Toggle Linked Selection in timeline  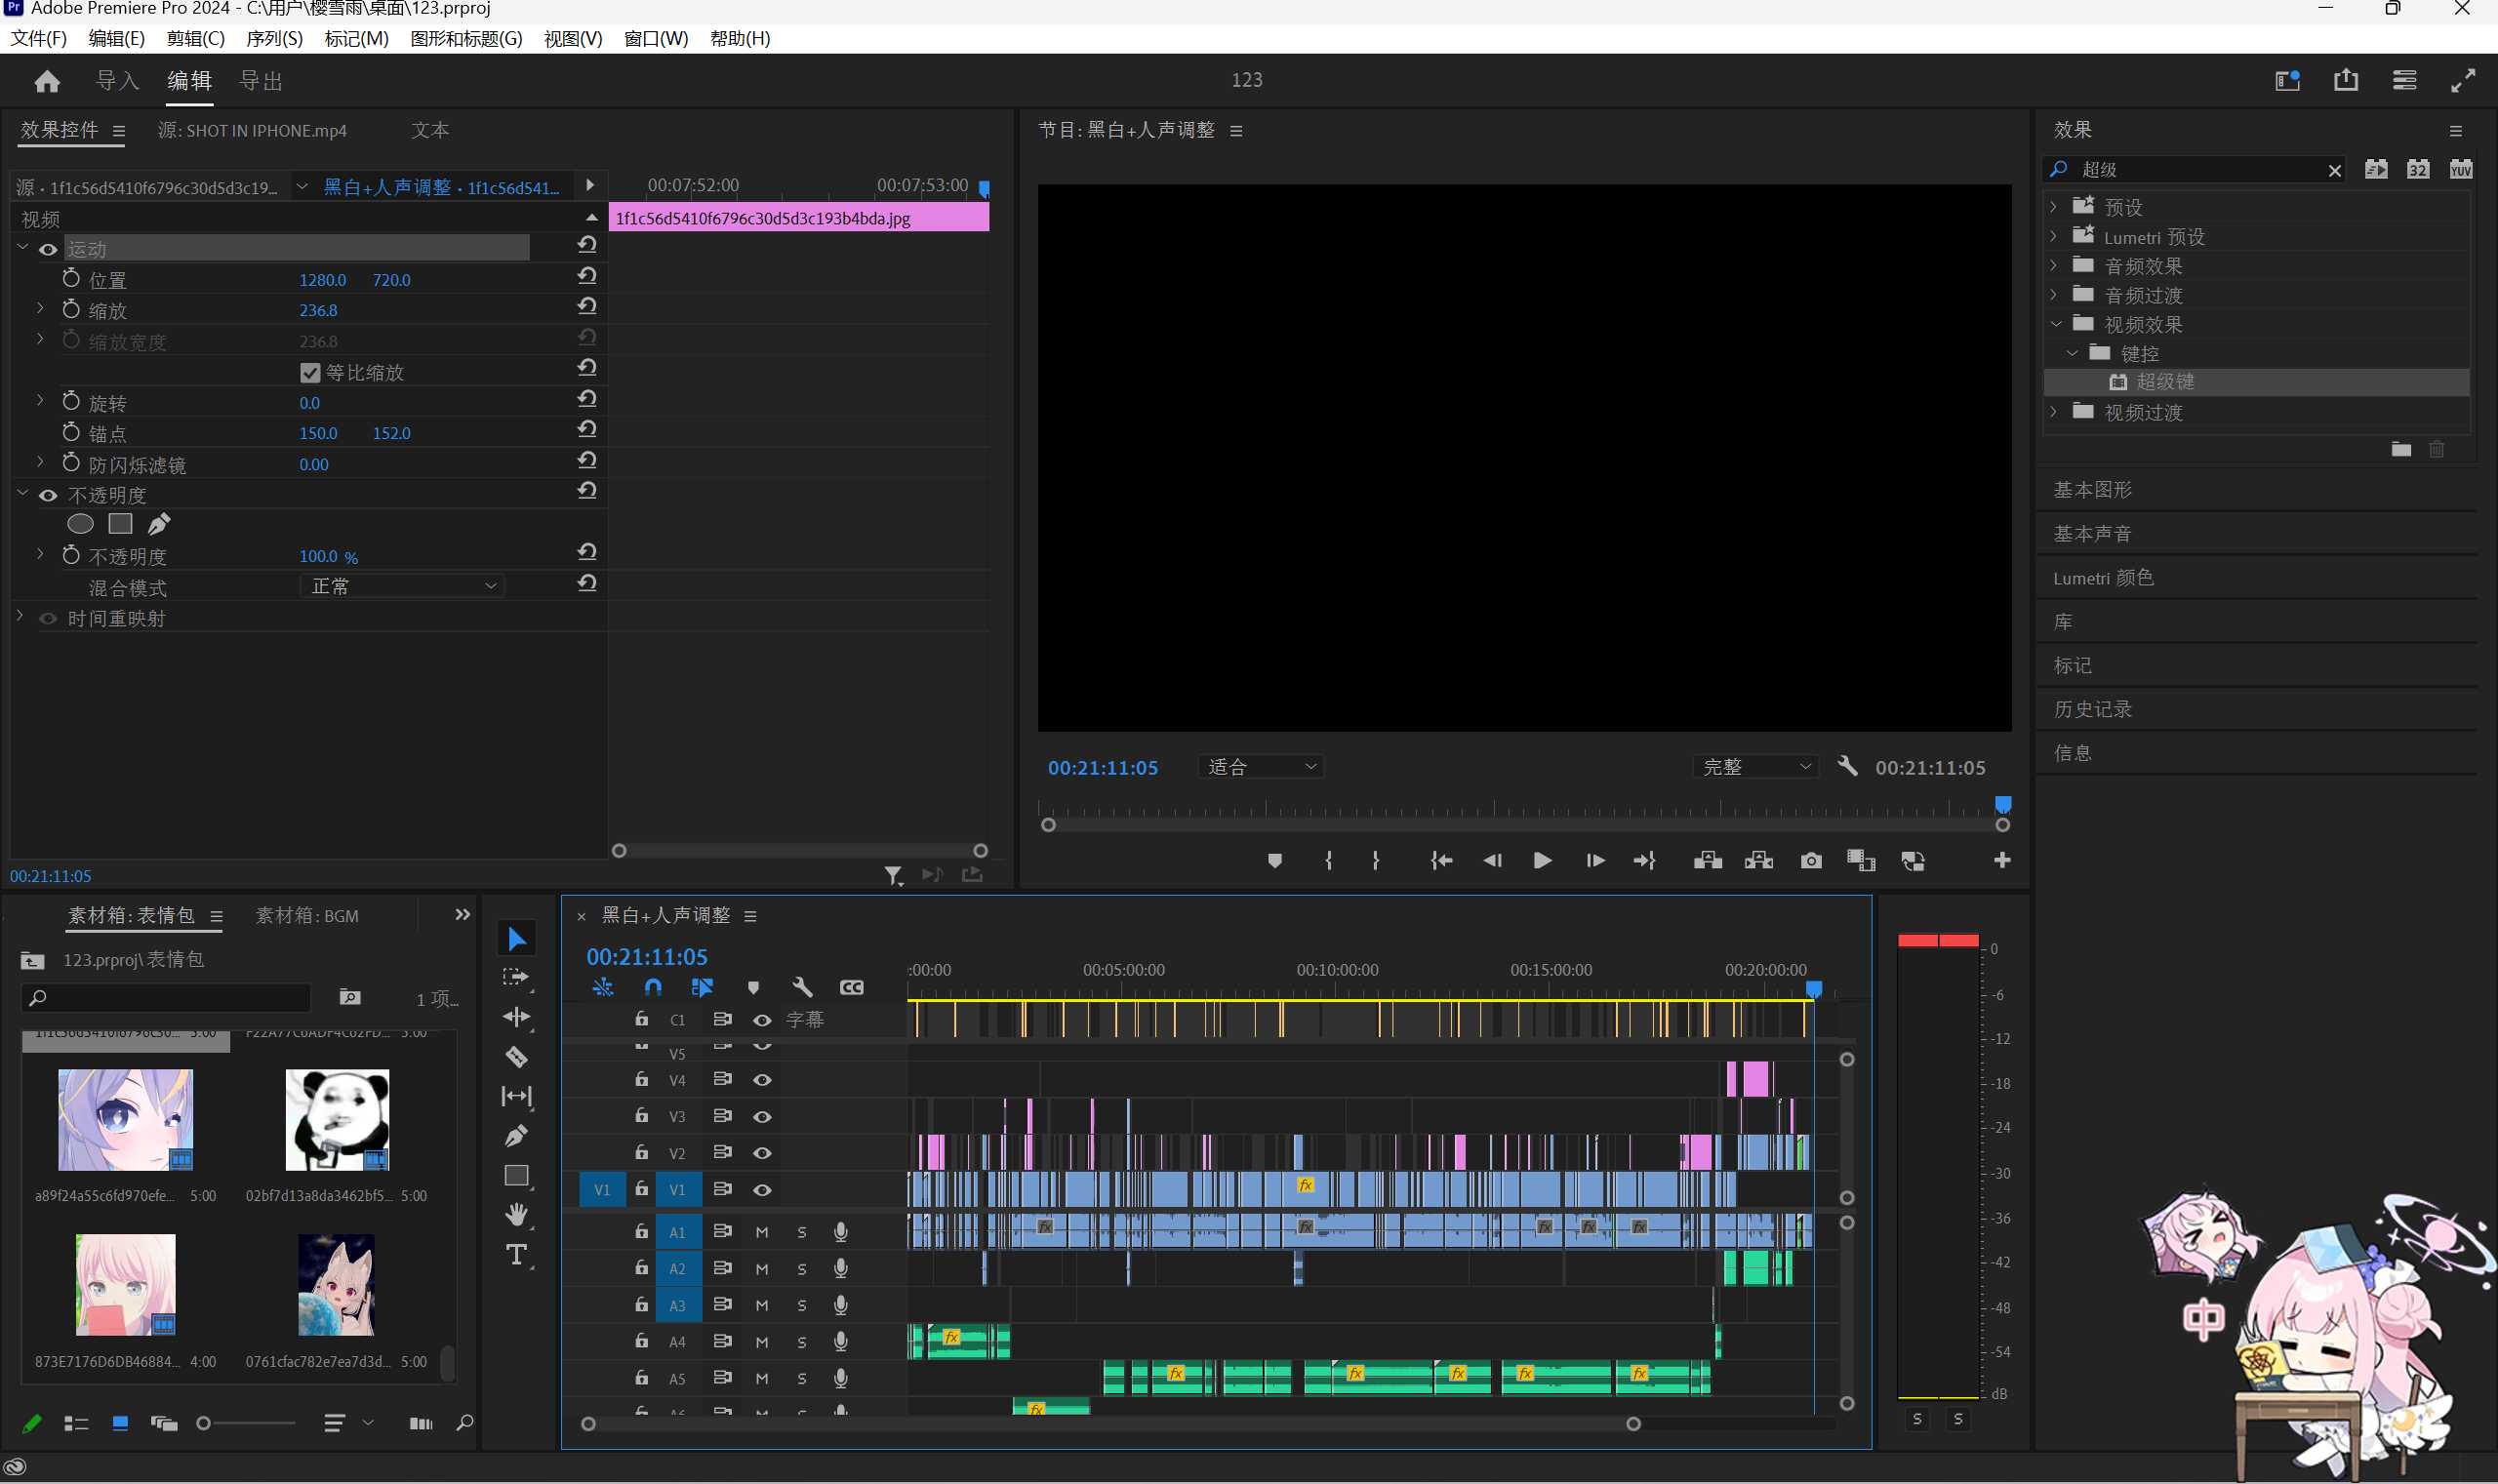tap(702, 988)
